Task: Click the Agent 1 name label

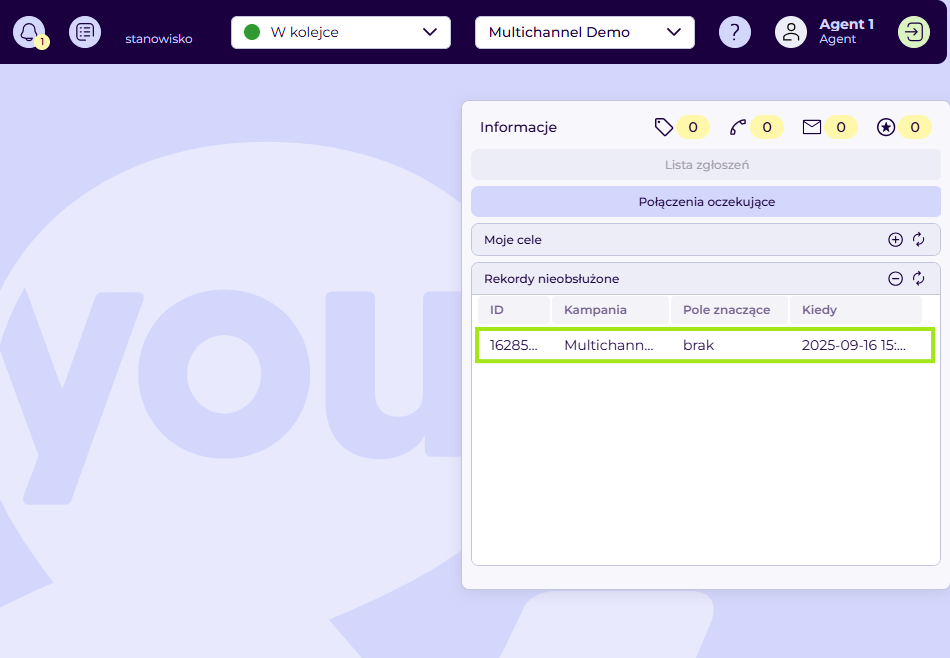Action: tap(846, 24)
